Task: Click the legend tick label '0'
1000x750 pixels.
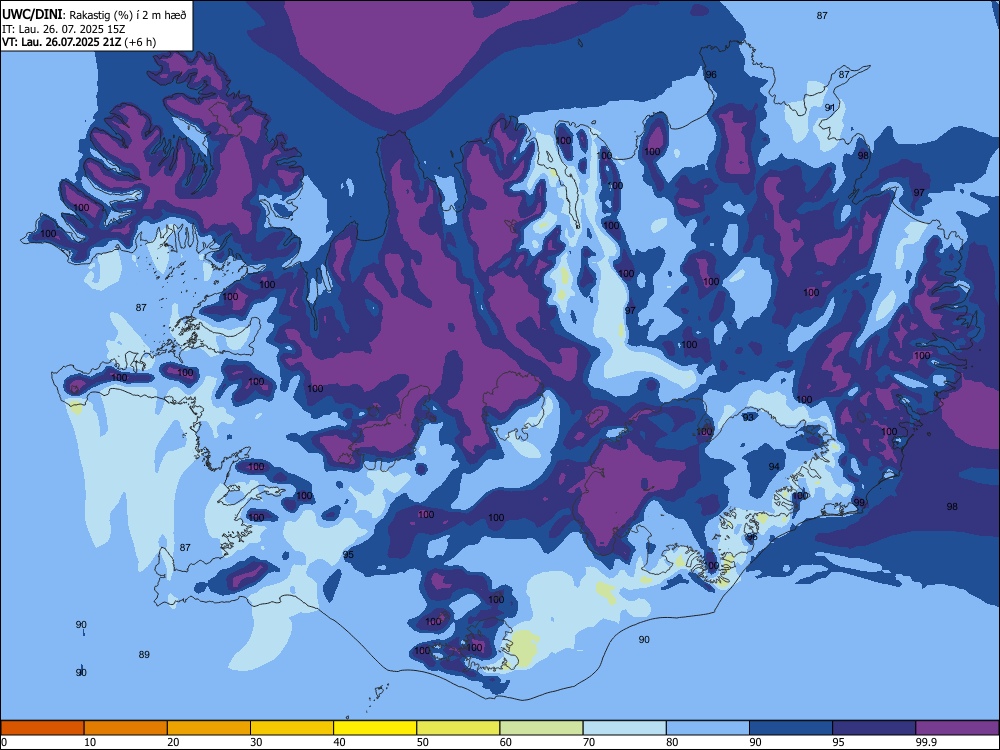Action: tap(4, 742)
